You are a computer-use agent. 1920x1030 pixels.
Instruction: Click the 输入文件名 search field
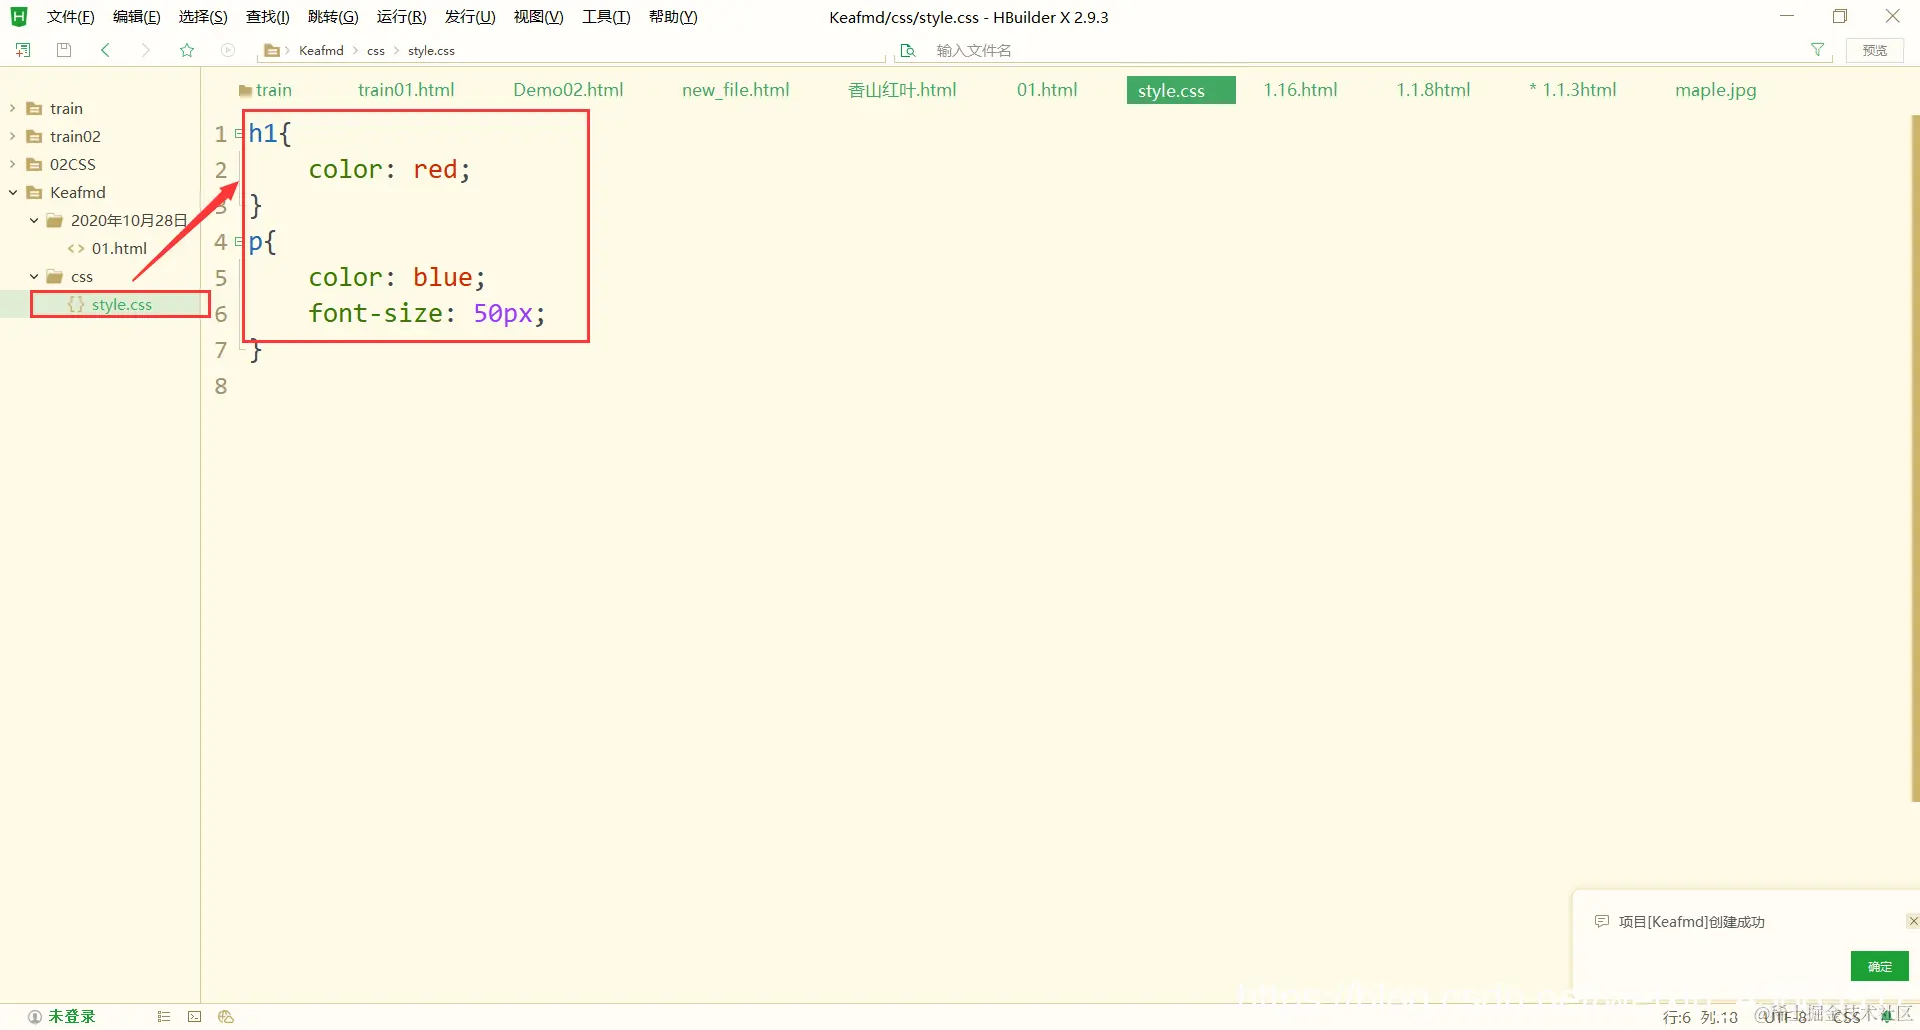coord(1365,50)
